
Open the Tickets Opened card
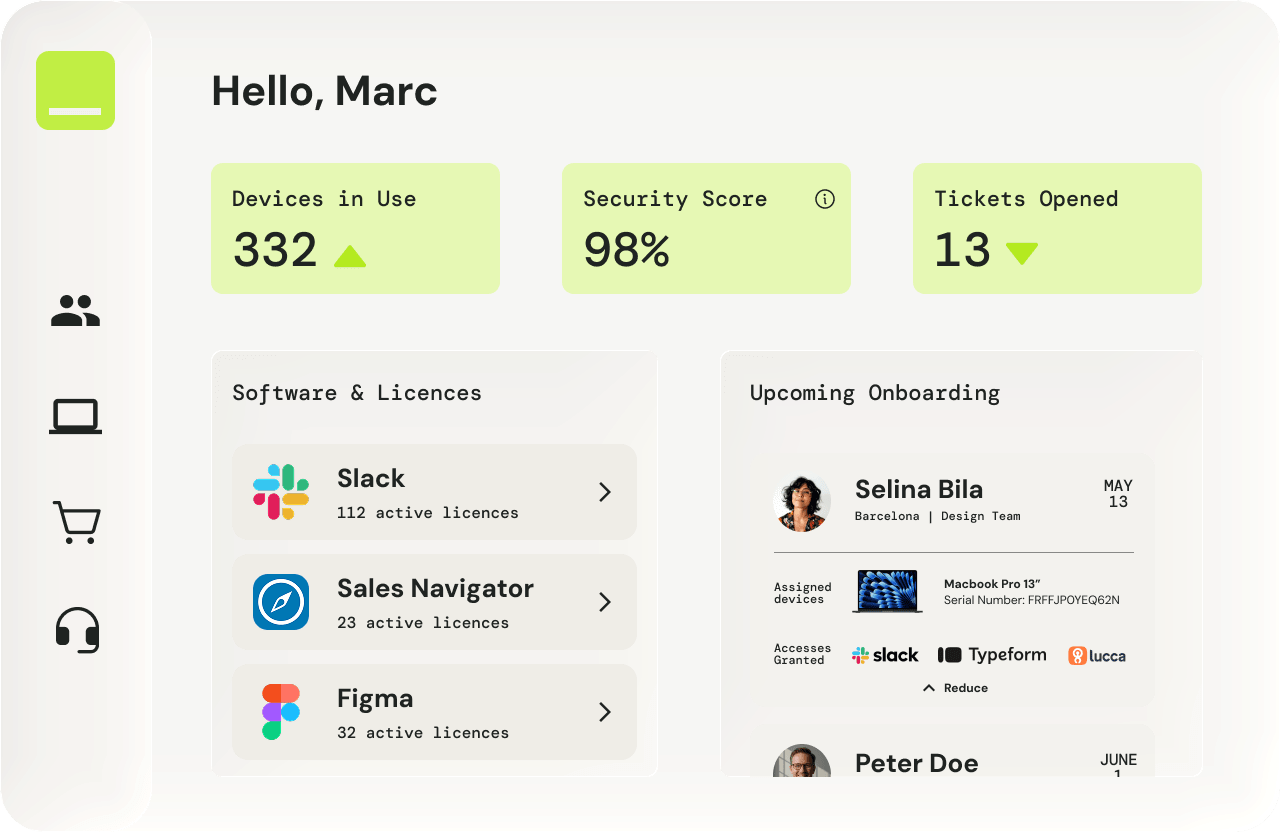pos(1057,228)
